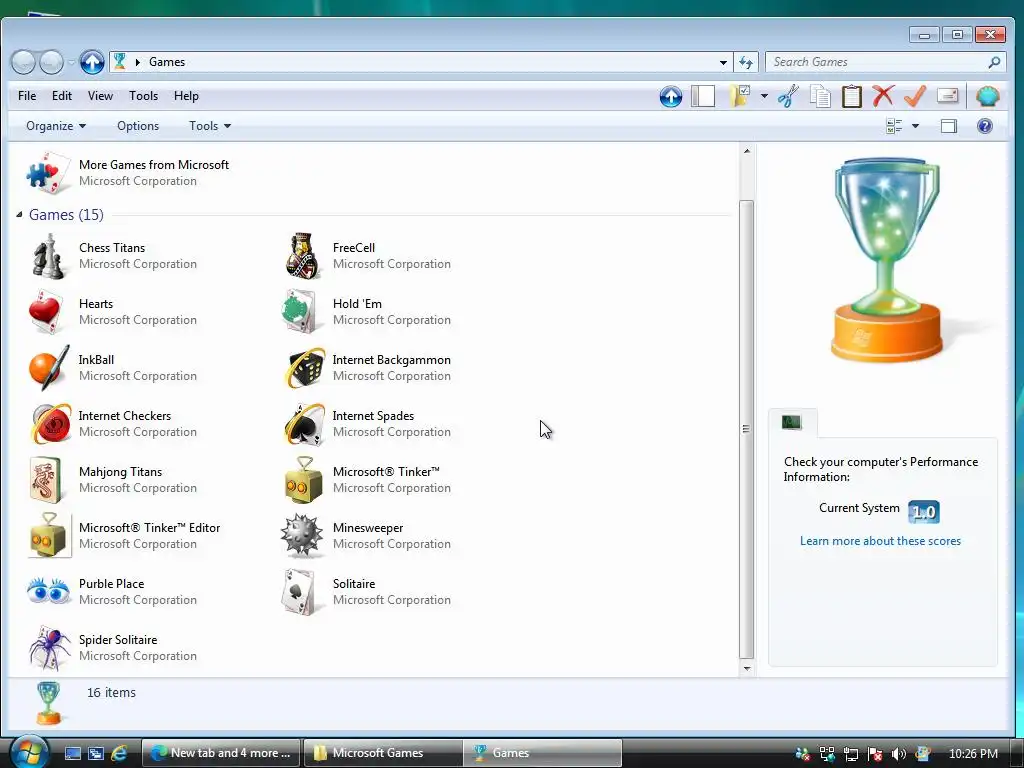Image resolution: width=1024 pixels, height=768 pixels.
Task: Click the Forward navigation button
Action: 51,63
